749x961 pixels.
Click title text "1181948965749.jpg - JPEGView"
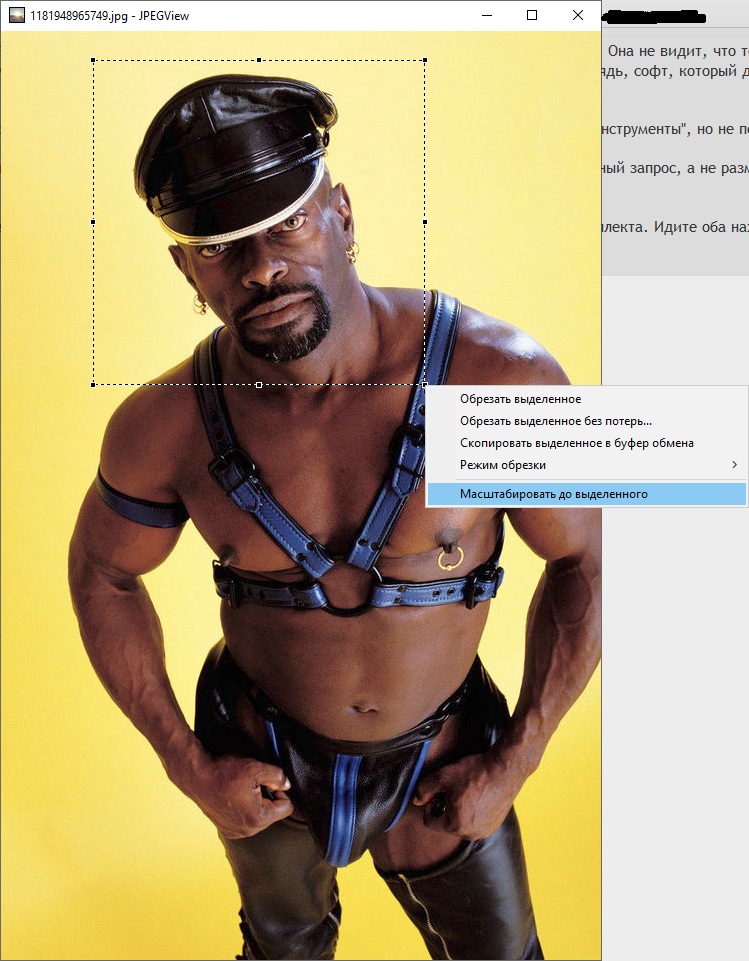110,16
